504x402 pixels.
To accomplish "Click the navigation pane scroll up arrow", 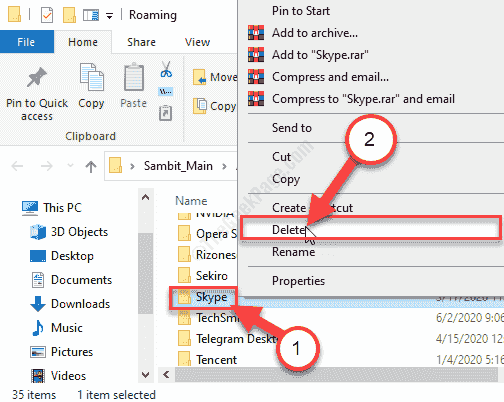I will click(145, 197).
